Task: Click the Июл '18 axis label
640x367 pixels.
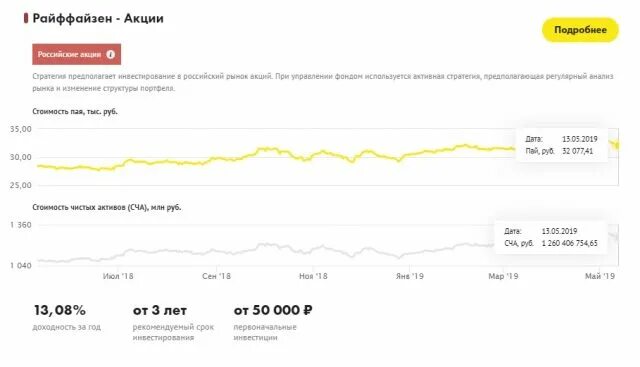Action: pyautogui.click(x=118, y=276)
